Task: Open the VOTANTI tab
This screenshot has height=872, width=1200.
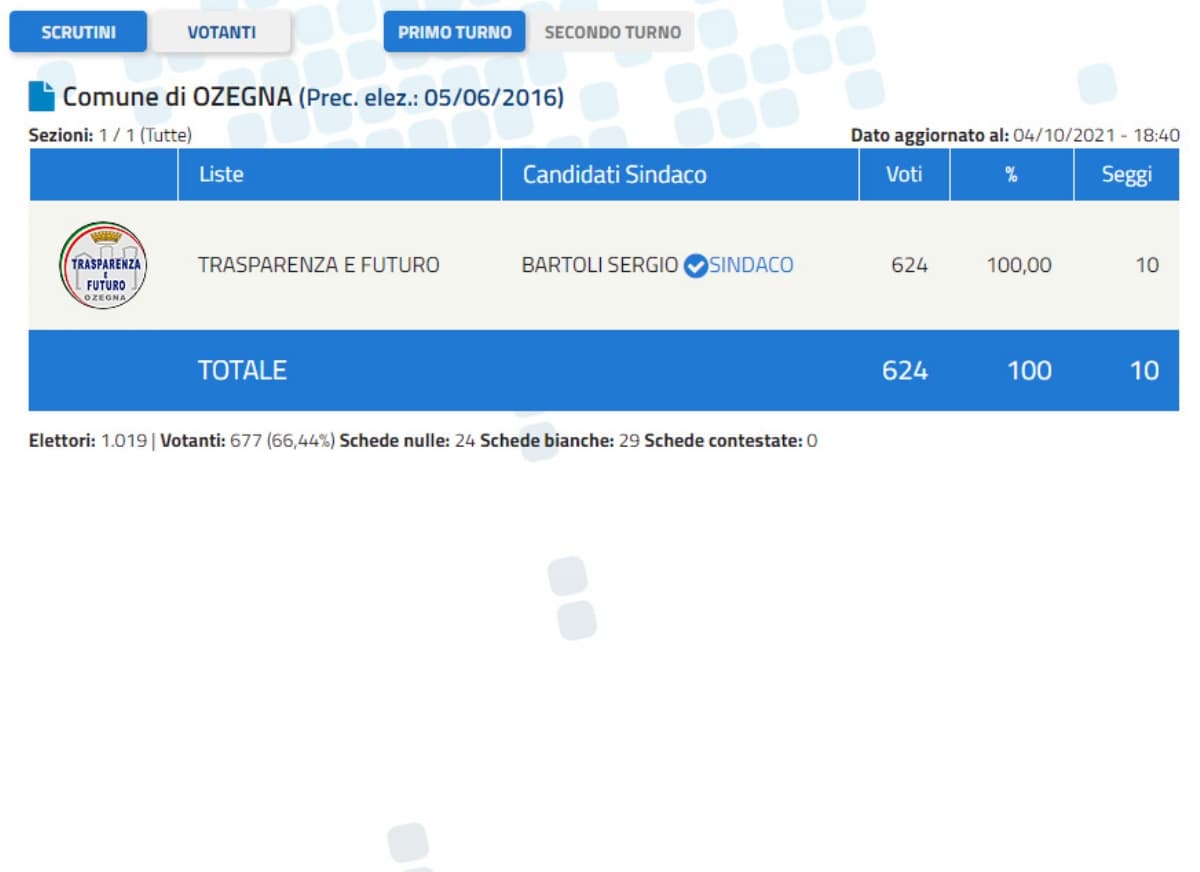Action: 221,32
